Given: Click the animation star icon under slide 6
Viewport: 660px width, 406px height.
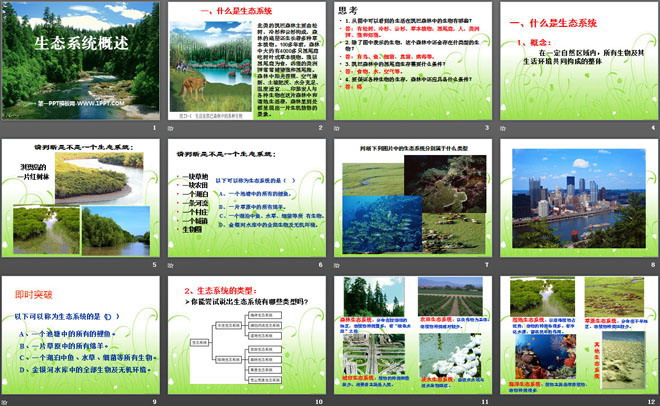Looking at the screenshot, I should tap(170, 265).
